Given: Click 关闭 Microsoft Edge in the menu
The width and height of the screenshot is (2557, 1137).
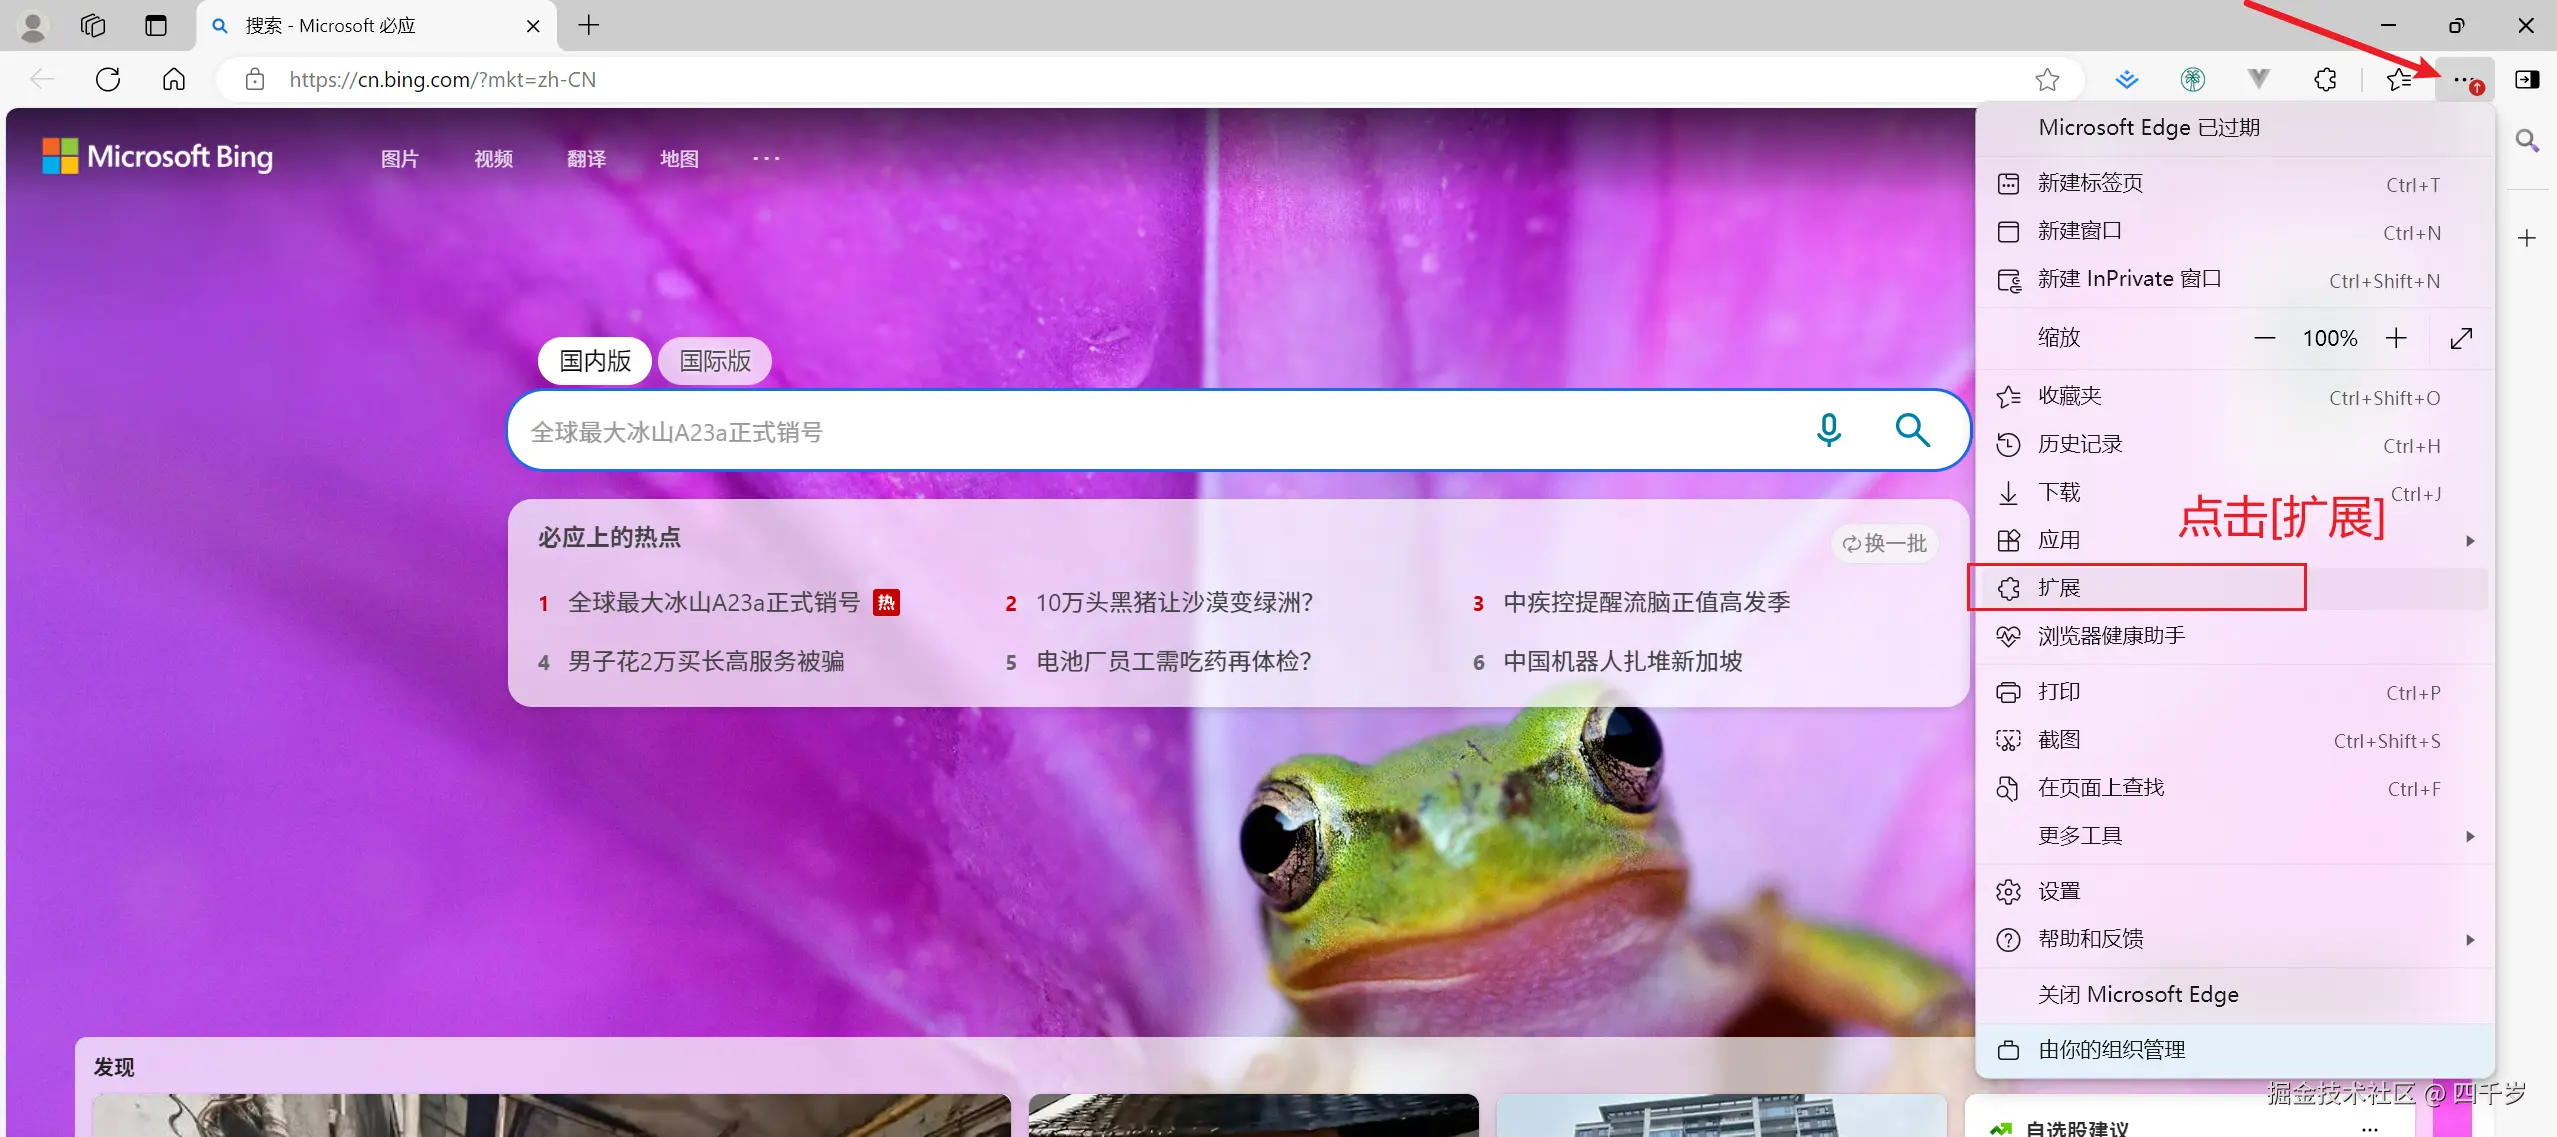Looking at the screenshot, I should click(x=2137, y=994).
